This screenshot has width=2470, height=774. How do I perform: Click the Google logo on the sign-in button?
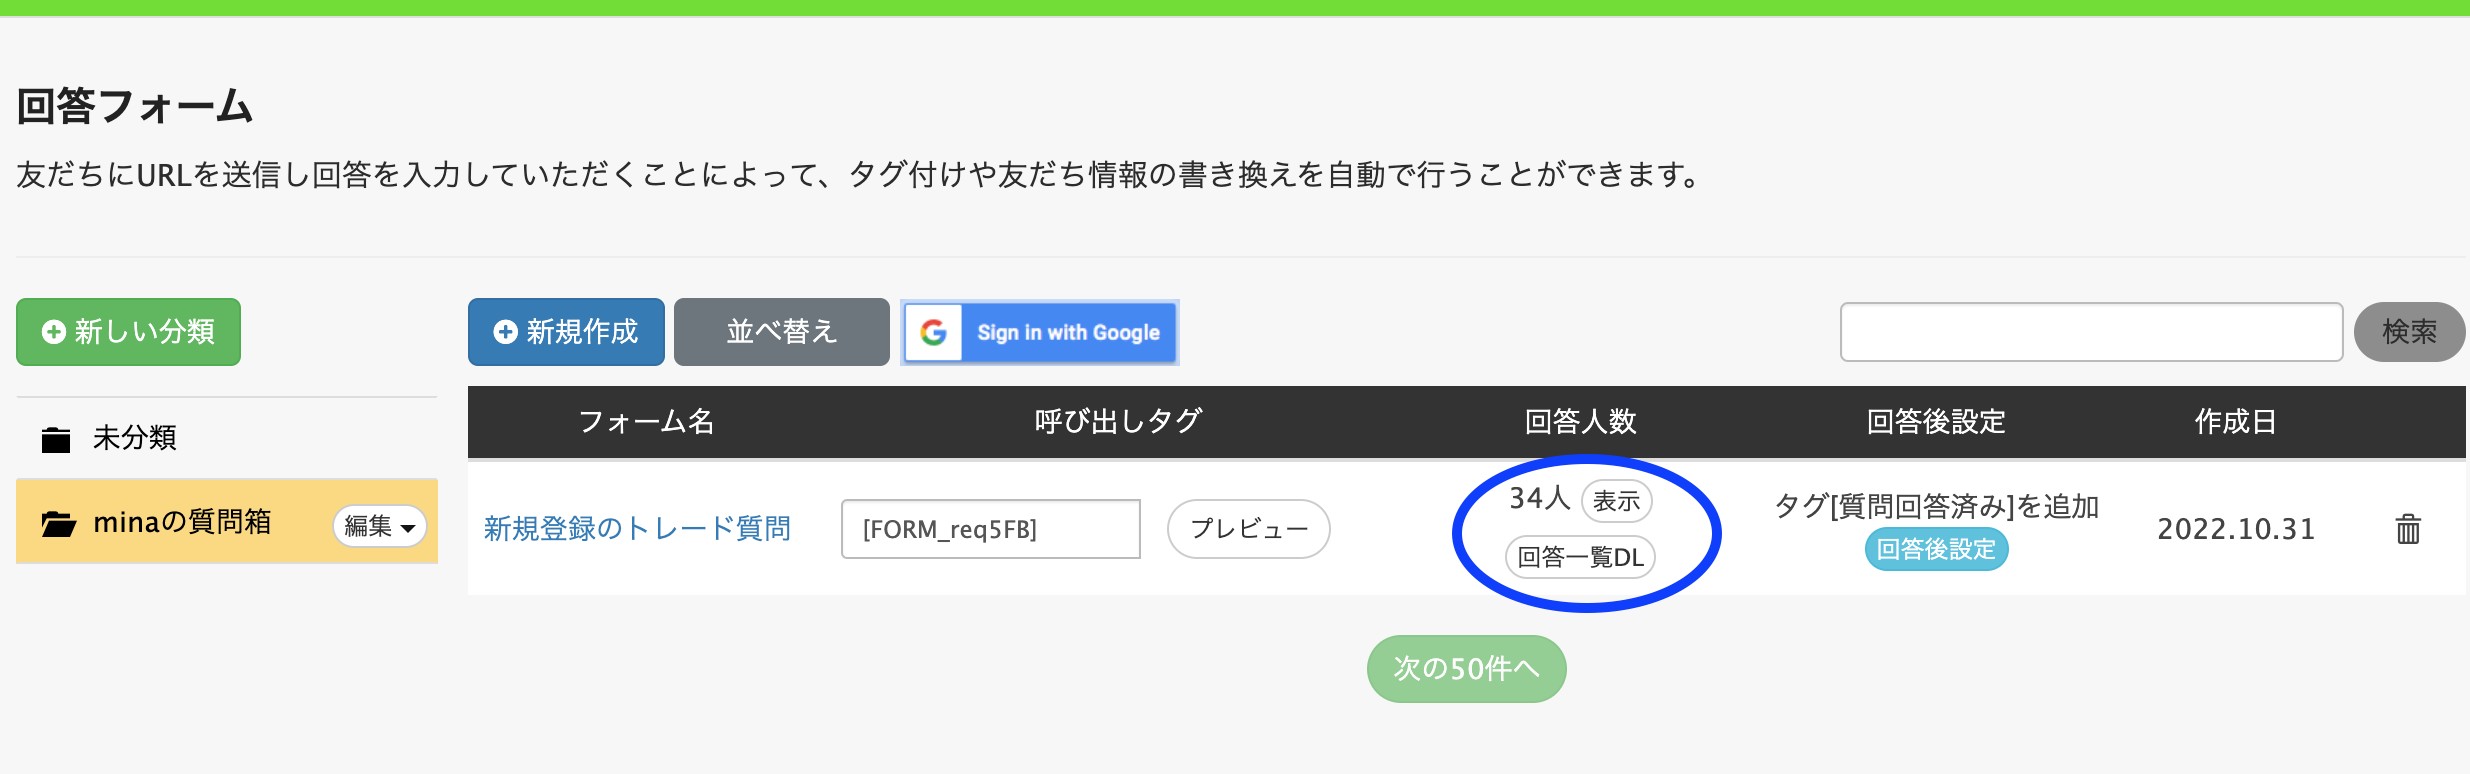click(933, 332)
